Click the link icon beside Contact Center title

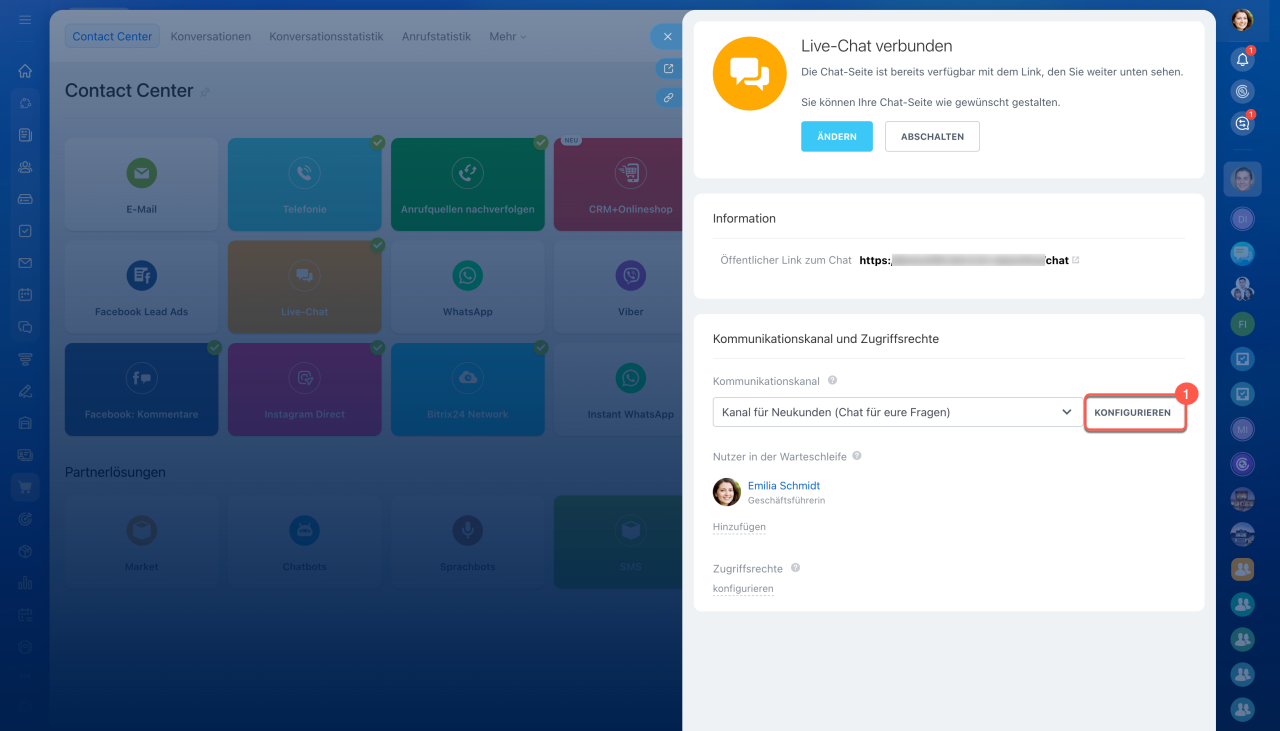click(x=205, y=92)
